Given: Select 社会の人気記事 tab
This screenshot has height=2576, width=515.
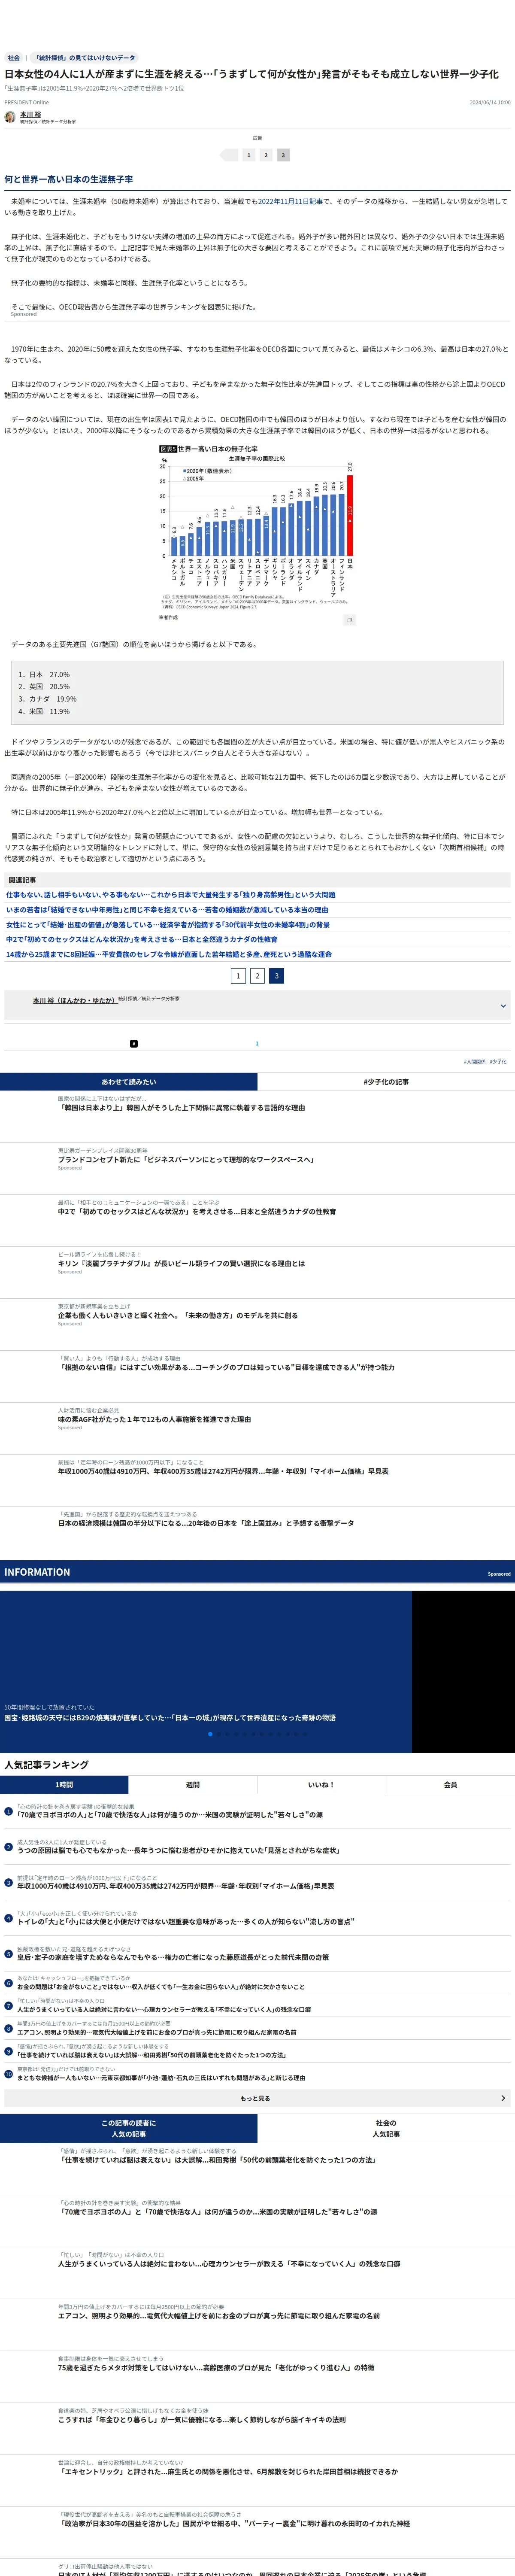Looking at the screenshot, I should click(386, 2129).
